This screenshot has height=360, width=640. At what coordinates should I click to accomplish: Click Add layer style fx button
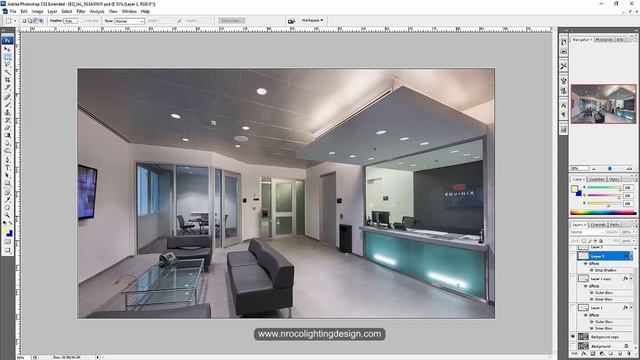click(x=583, y=353)
